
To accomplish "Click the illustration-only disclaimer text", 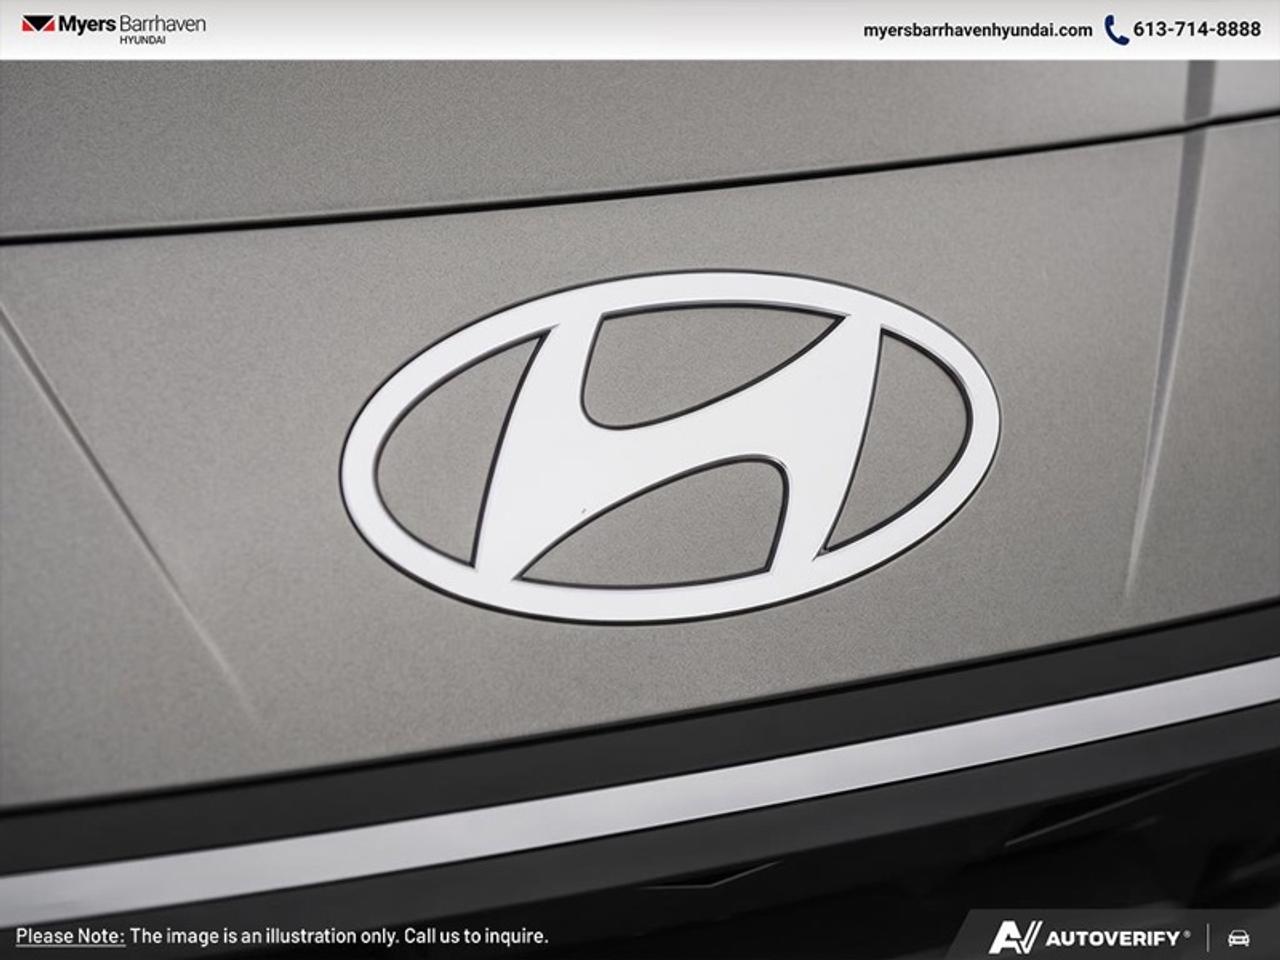I will [339, 937].
